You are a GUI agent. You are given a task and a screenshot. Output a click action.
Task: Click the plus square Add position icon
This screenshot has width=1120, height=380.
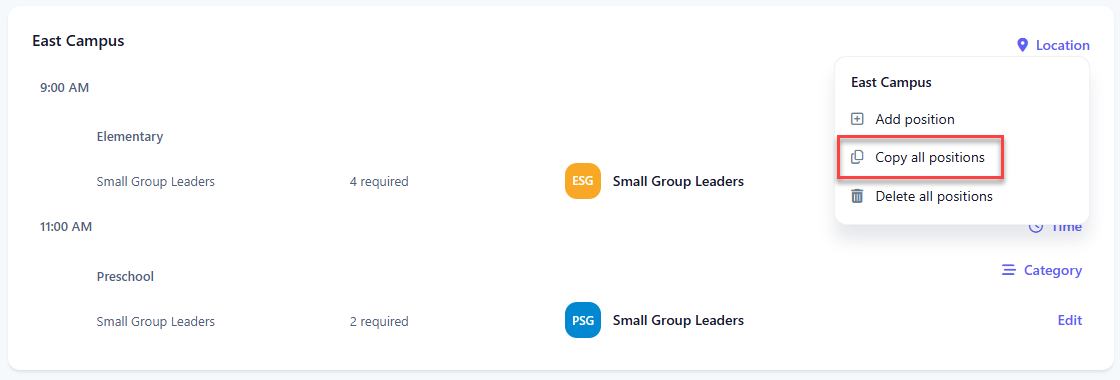point(858,119)
